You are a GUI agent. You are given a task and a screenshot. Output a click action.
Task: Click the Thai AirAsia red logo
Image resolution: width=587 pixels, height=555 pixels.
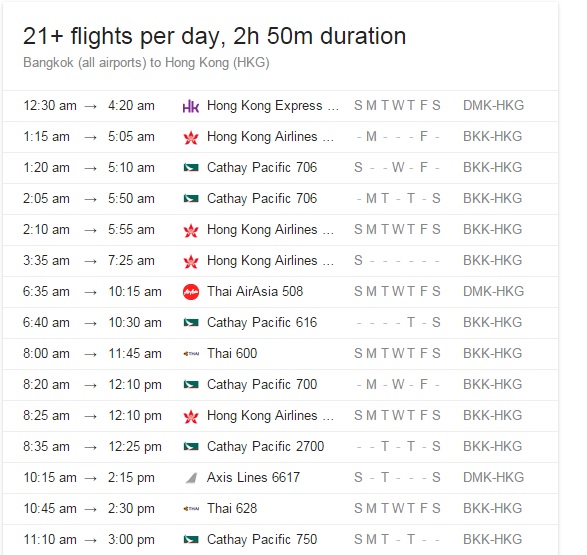coord(191,292)
